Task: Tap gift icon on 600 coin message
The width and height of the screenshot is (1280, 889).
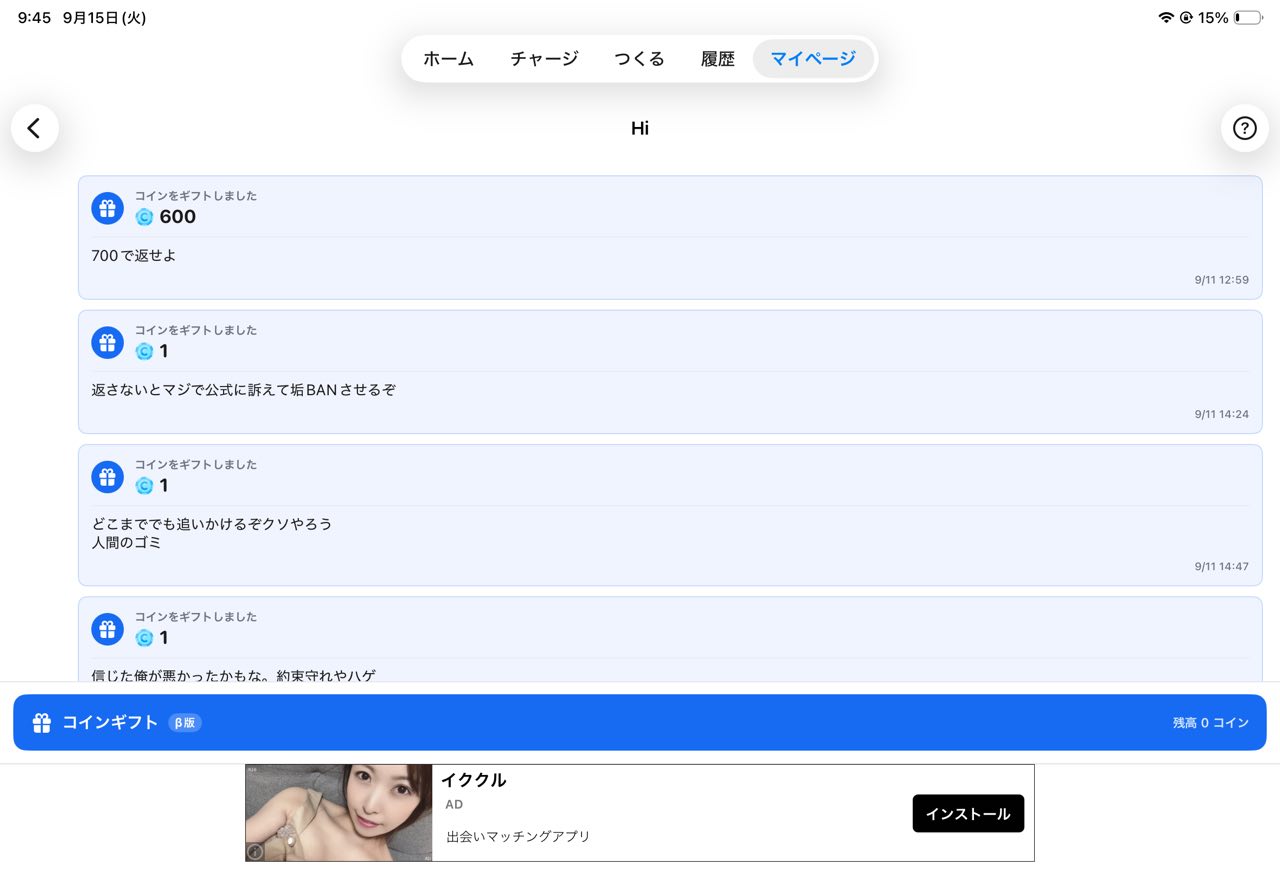Action: click(x=108, y=208)
